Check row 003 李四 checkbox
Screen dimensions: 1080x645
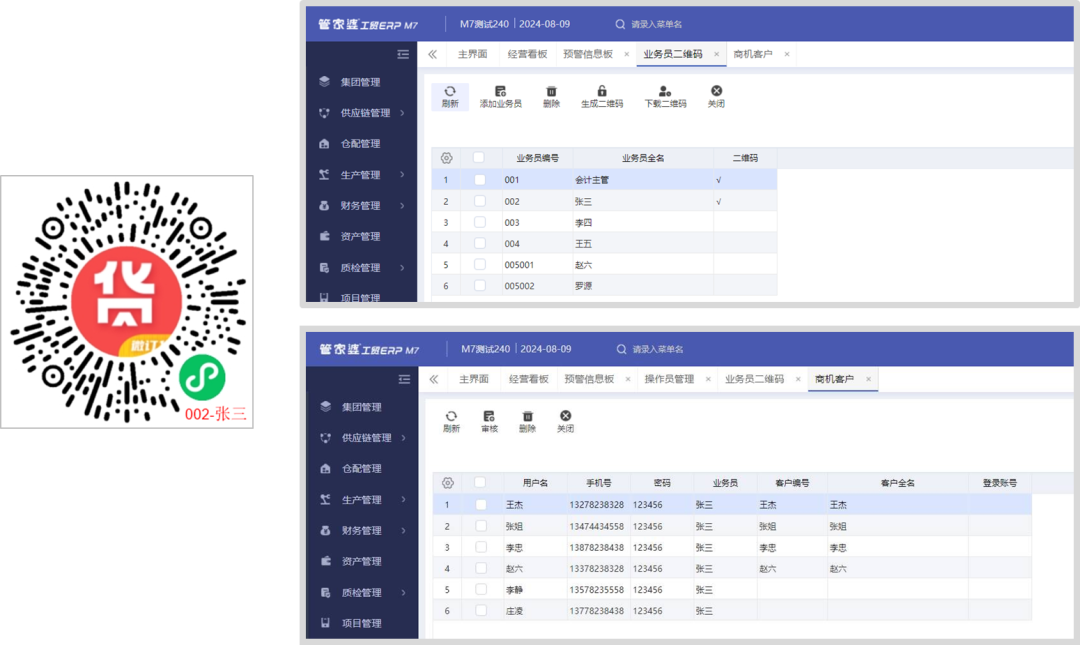click(480, 223)
